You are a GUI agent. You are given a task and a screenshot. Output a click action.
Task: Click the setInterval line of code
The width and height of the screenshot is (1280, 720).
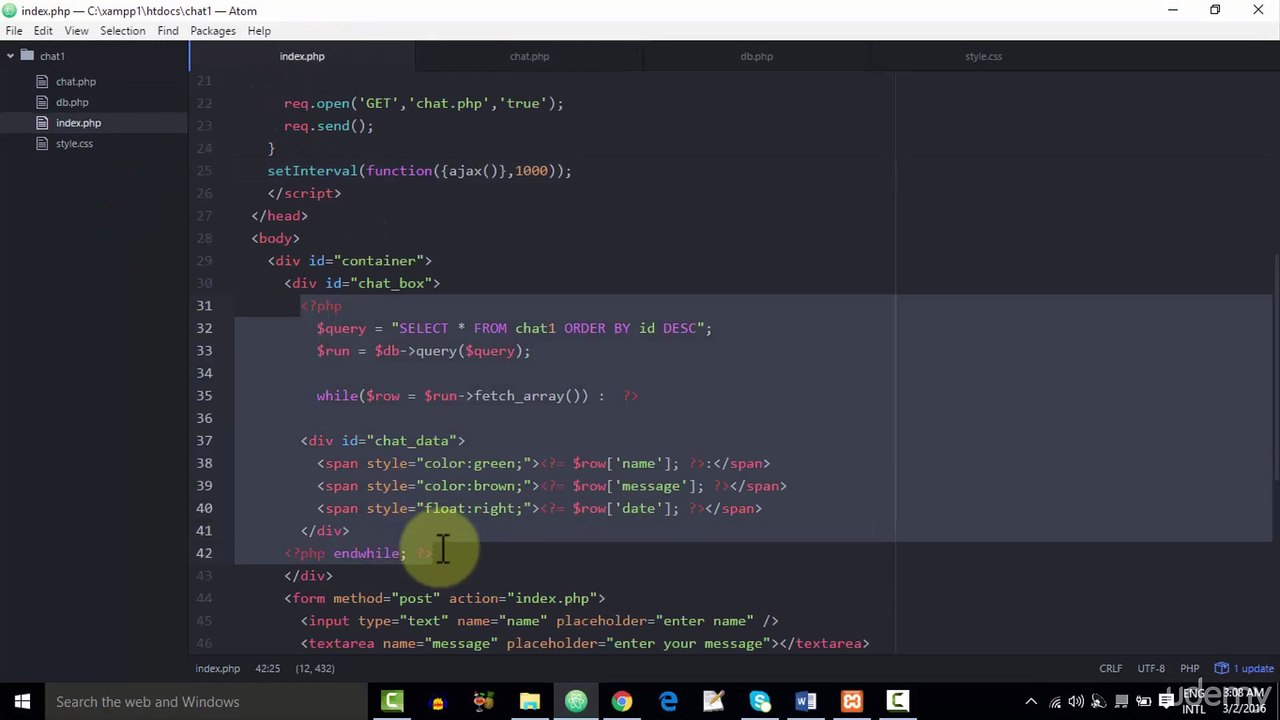(419, 171)
